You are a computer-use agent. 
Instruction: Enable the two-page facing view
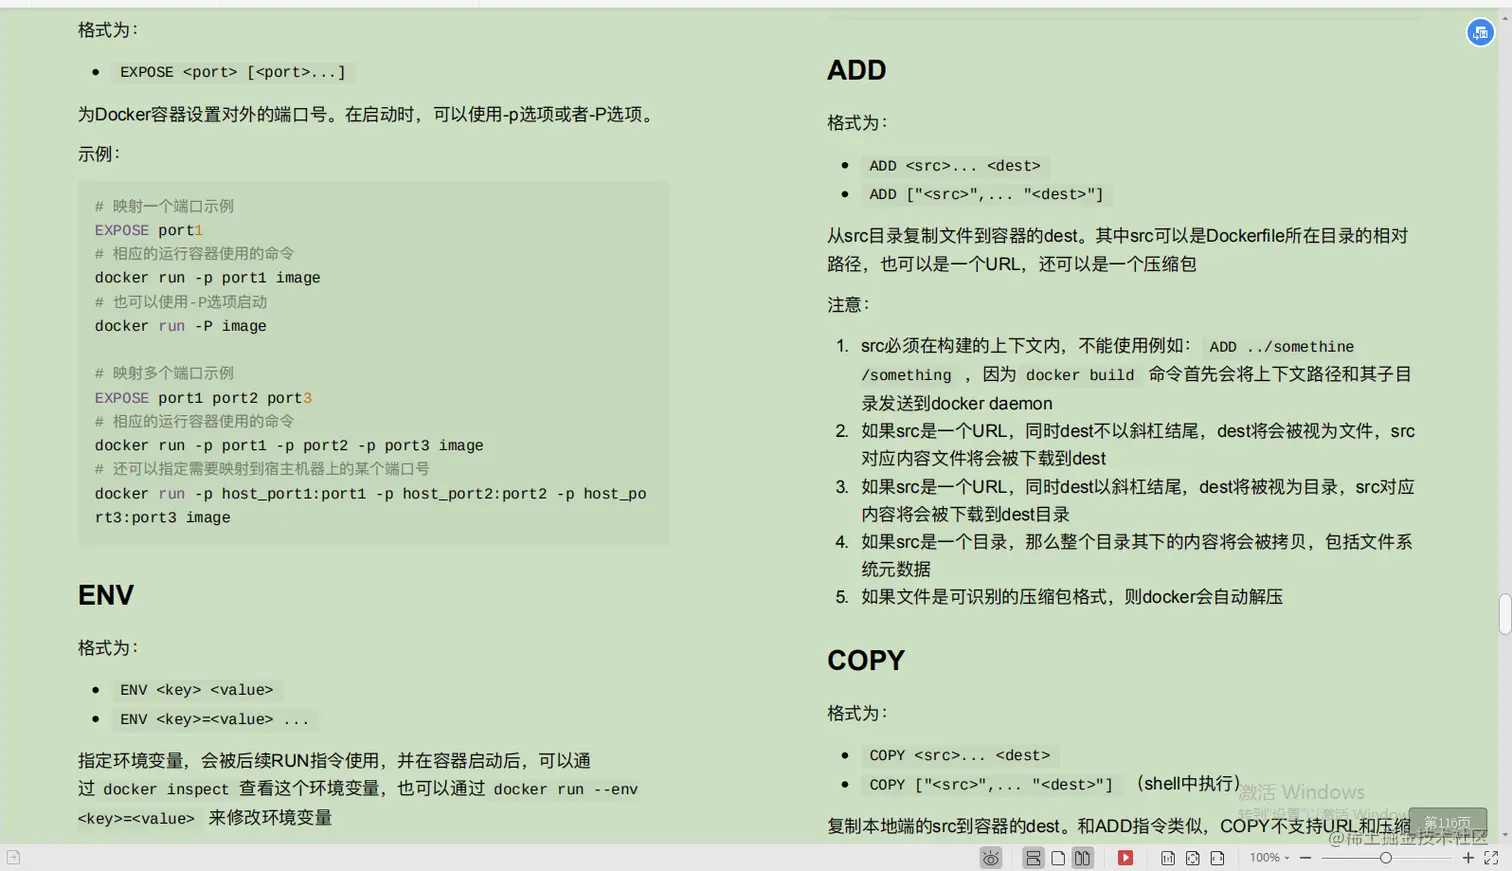tap(1081, 857)
